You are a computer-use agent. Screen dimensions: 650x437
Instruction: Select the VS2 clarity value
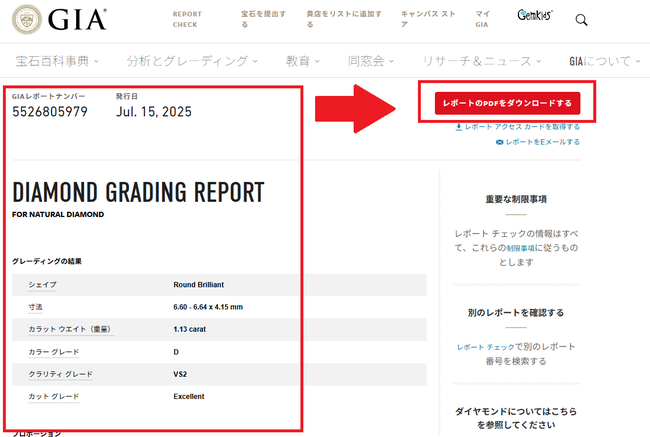[180, 374]
